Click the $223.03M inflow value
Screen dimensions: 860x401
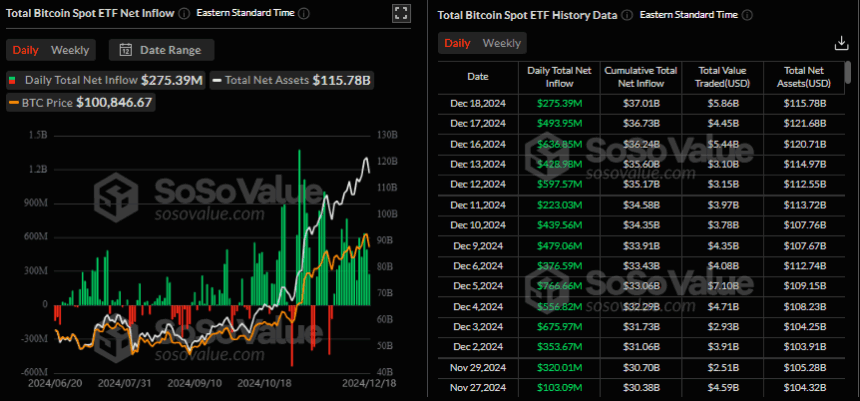point(559,205)
